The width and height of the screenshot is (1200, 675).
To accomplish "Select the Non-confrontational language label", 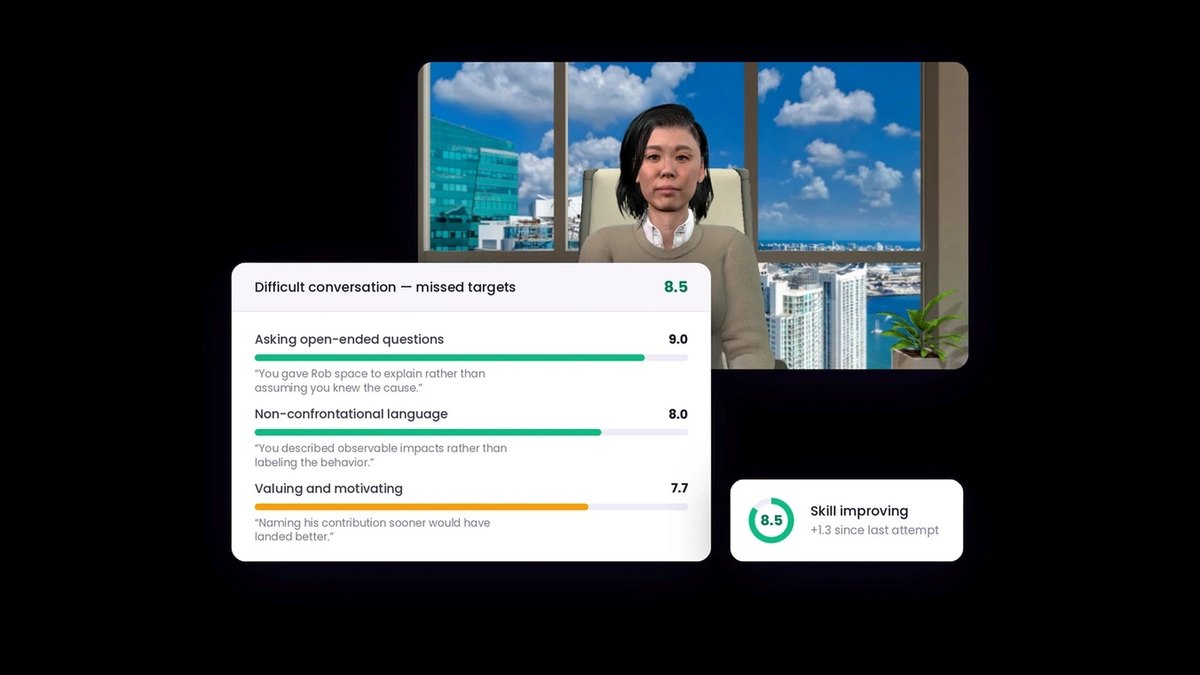I will 351,414.
